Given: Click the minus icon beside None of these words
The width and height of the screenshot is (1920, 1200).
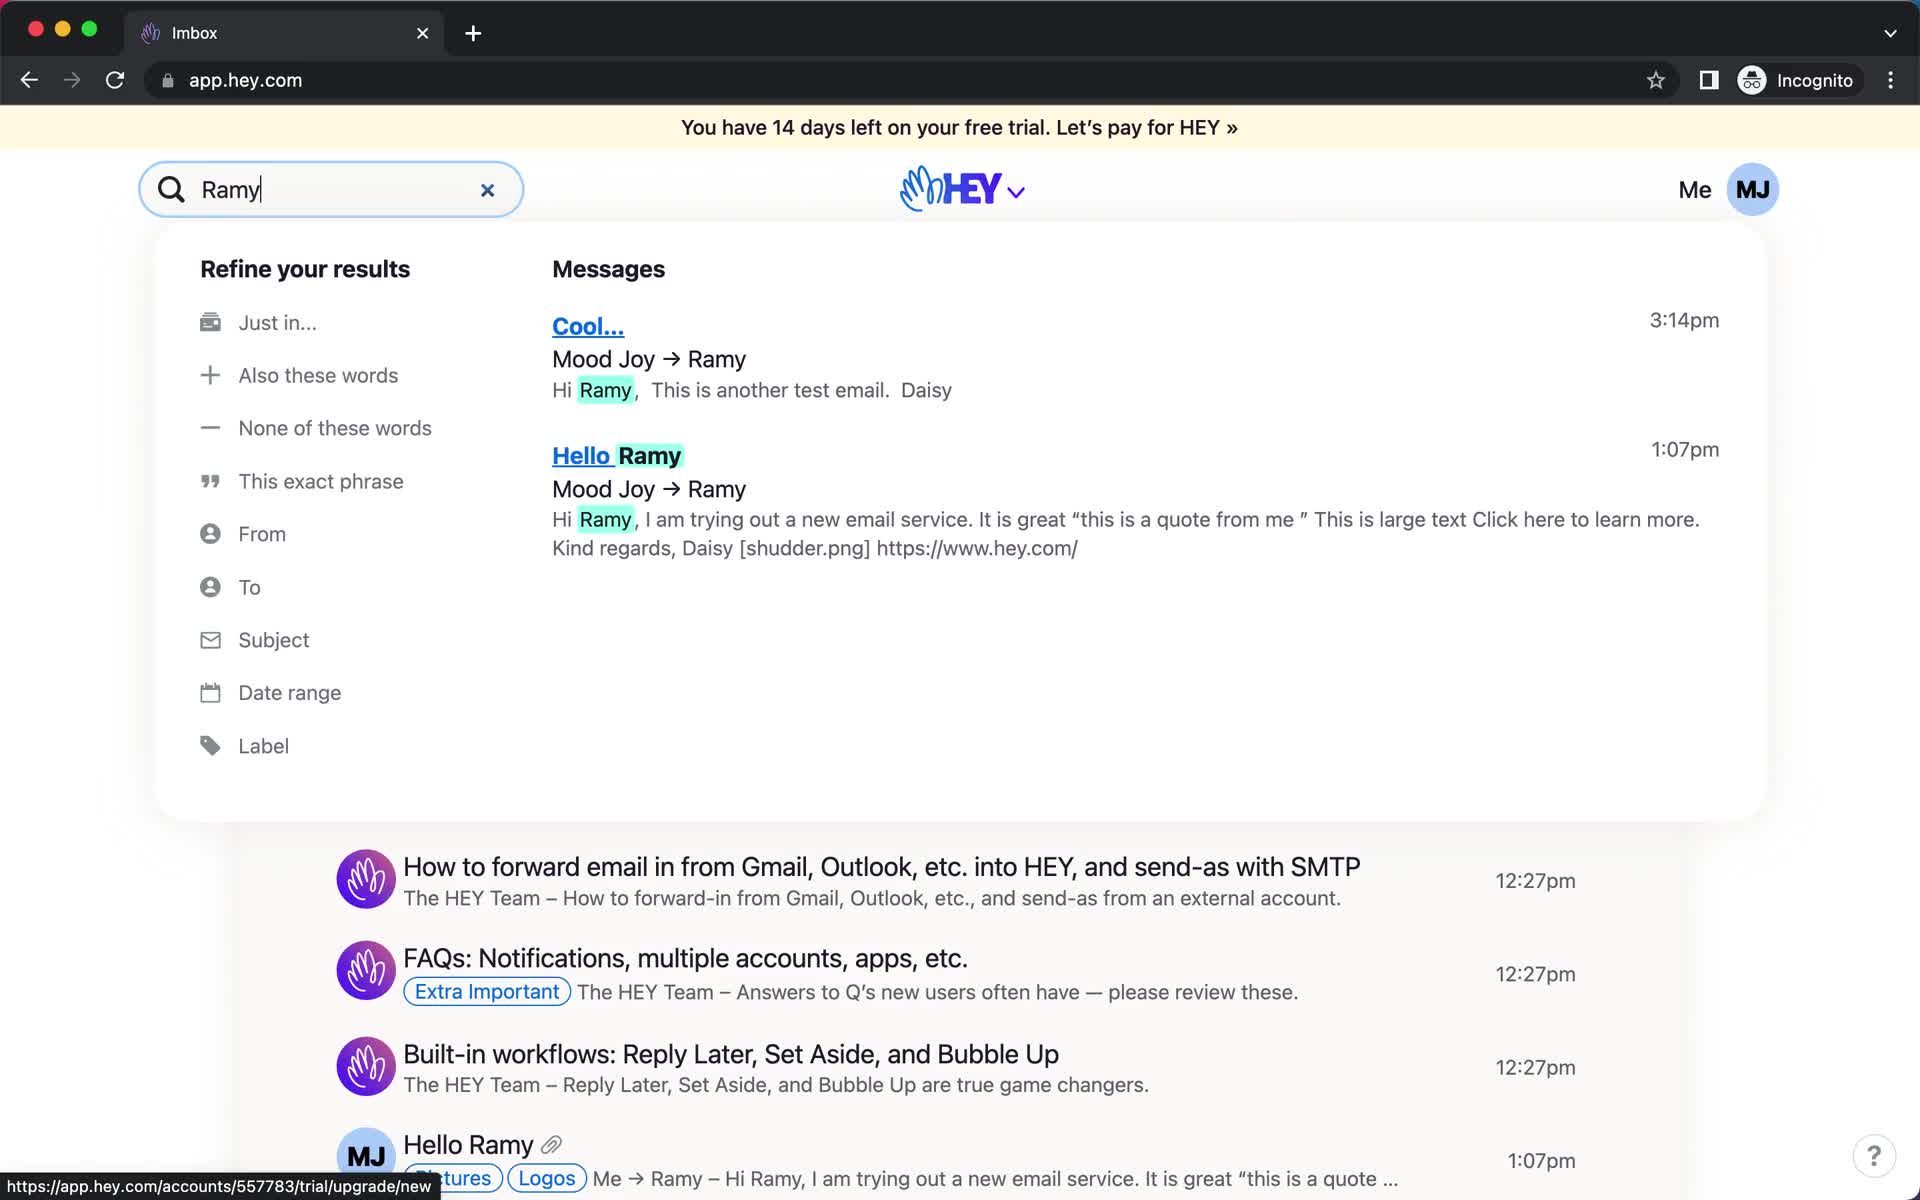Looking at the screenshot, I should 210,428.
